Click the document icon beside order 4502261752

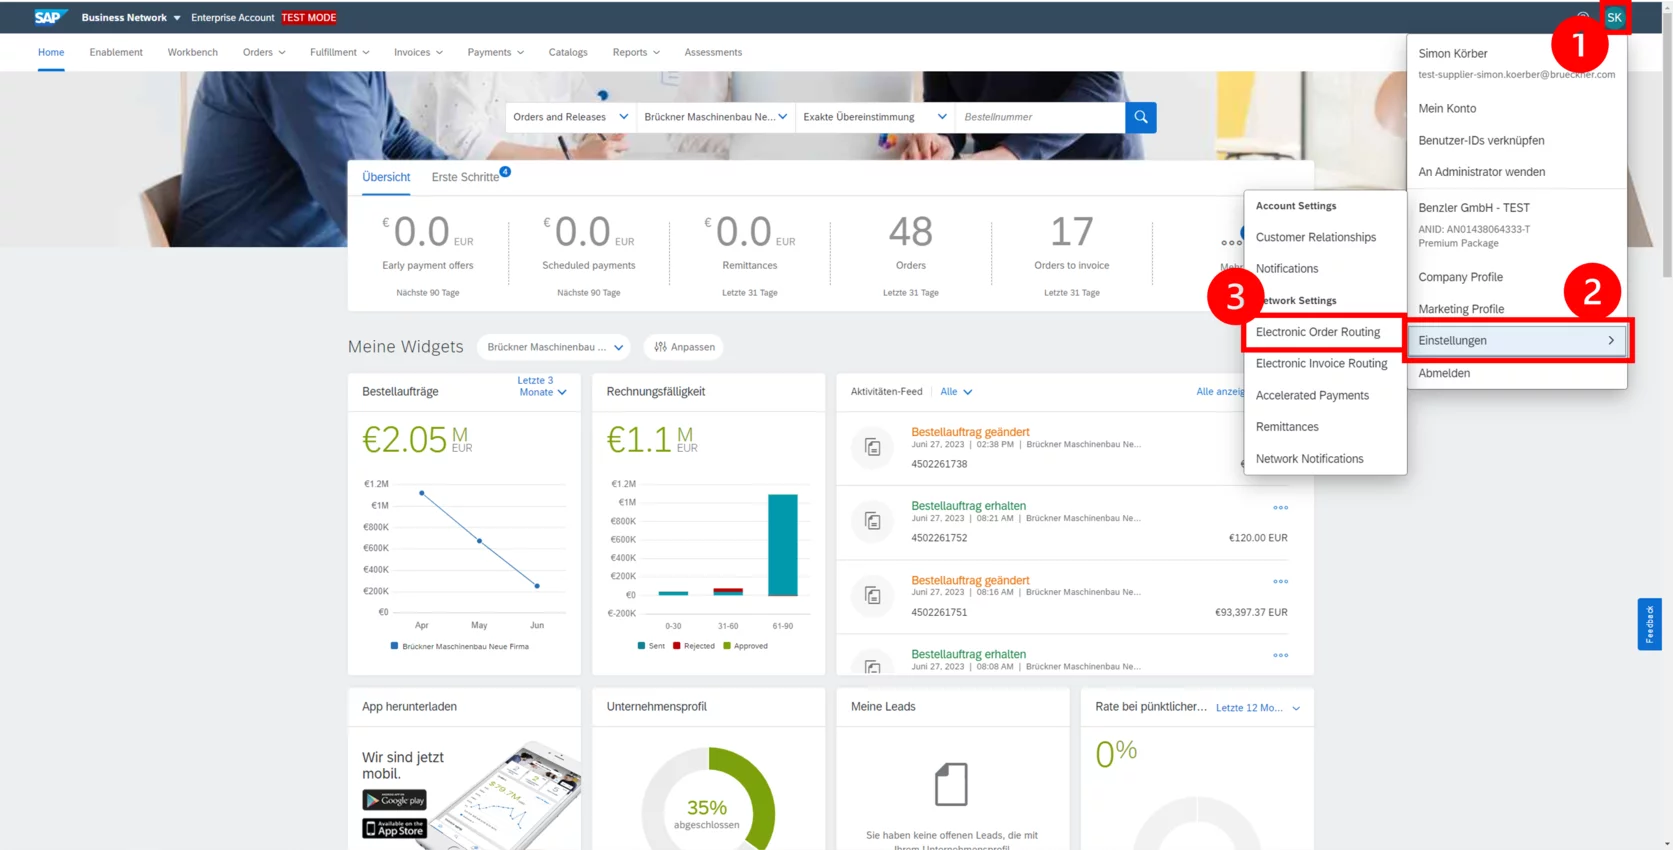872,521
